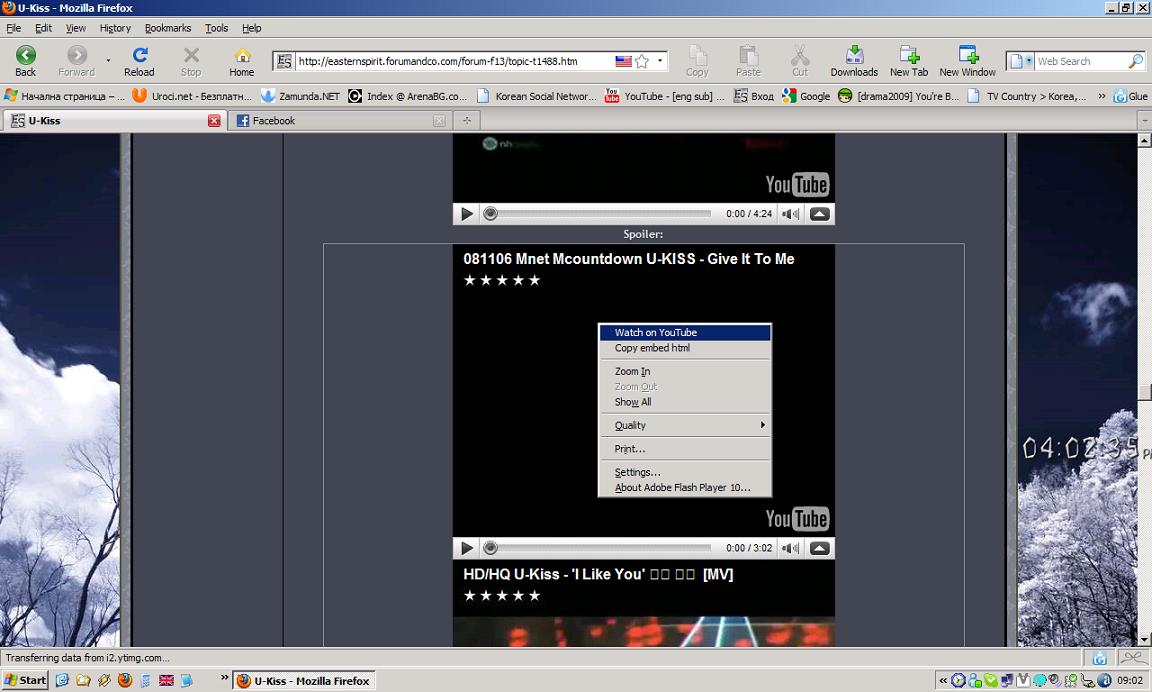
Task: Open the Back/Forward history dropdown arrow
Action: pyautogui.click(x=108, y=61)
